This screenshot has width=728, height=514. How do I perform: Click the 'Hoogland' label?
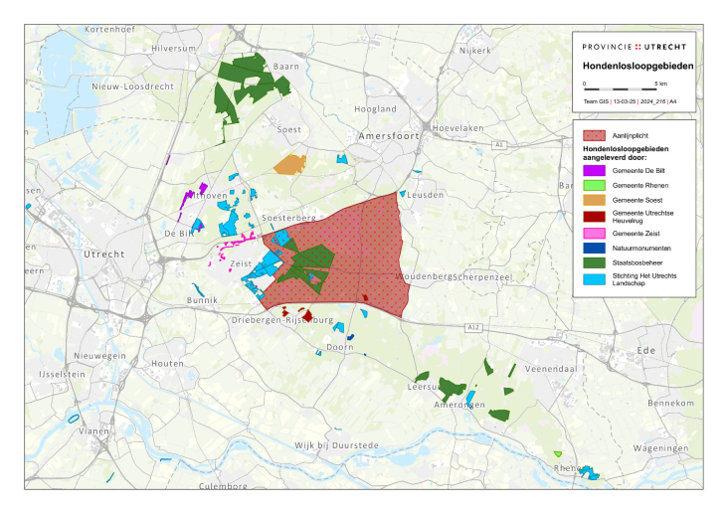[376, 109]
